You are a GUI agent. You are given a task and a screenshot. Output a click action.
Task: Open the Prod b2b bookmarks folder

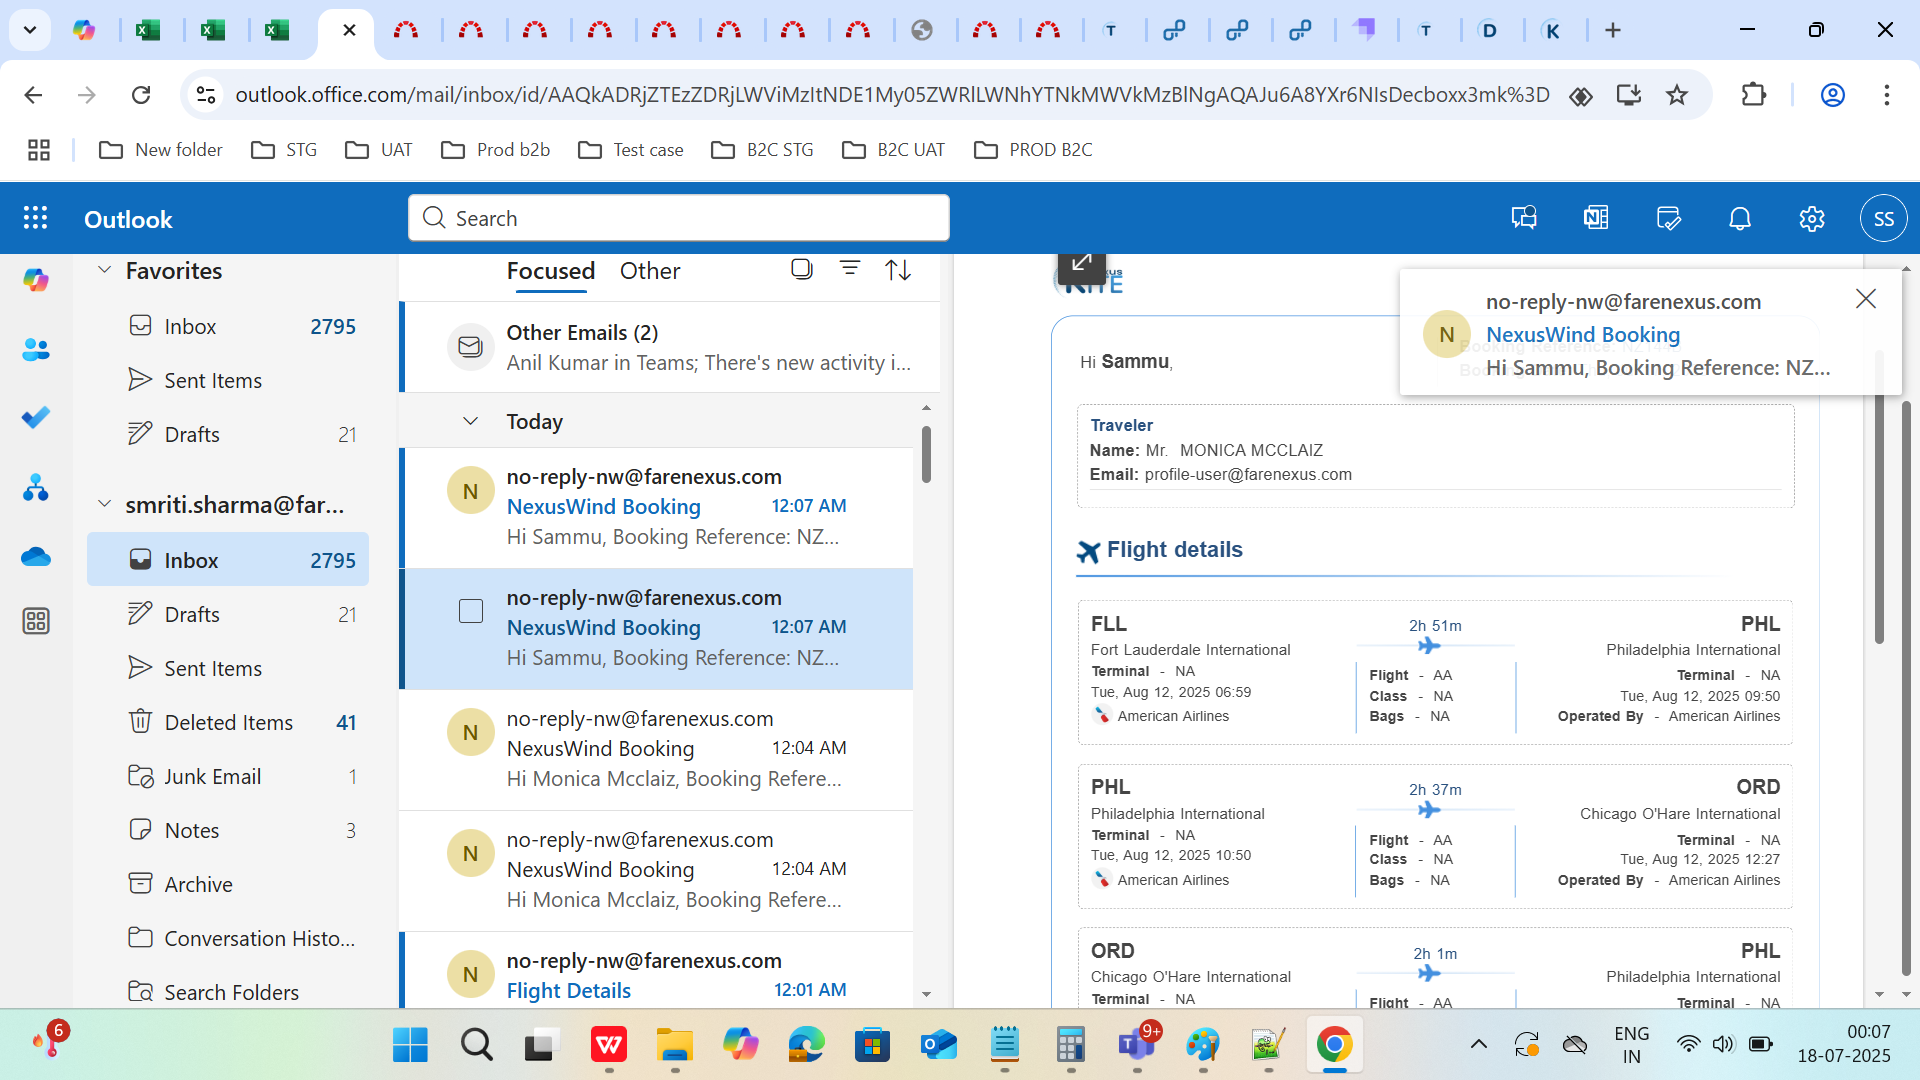(496, 150)
